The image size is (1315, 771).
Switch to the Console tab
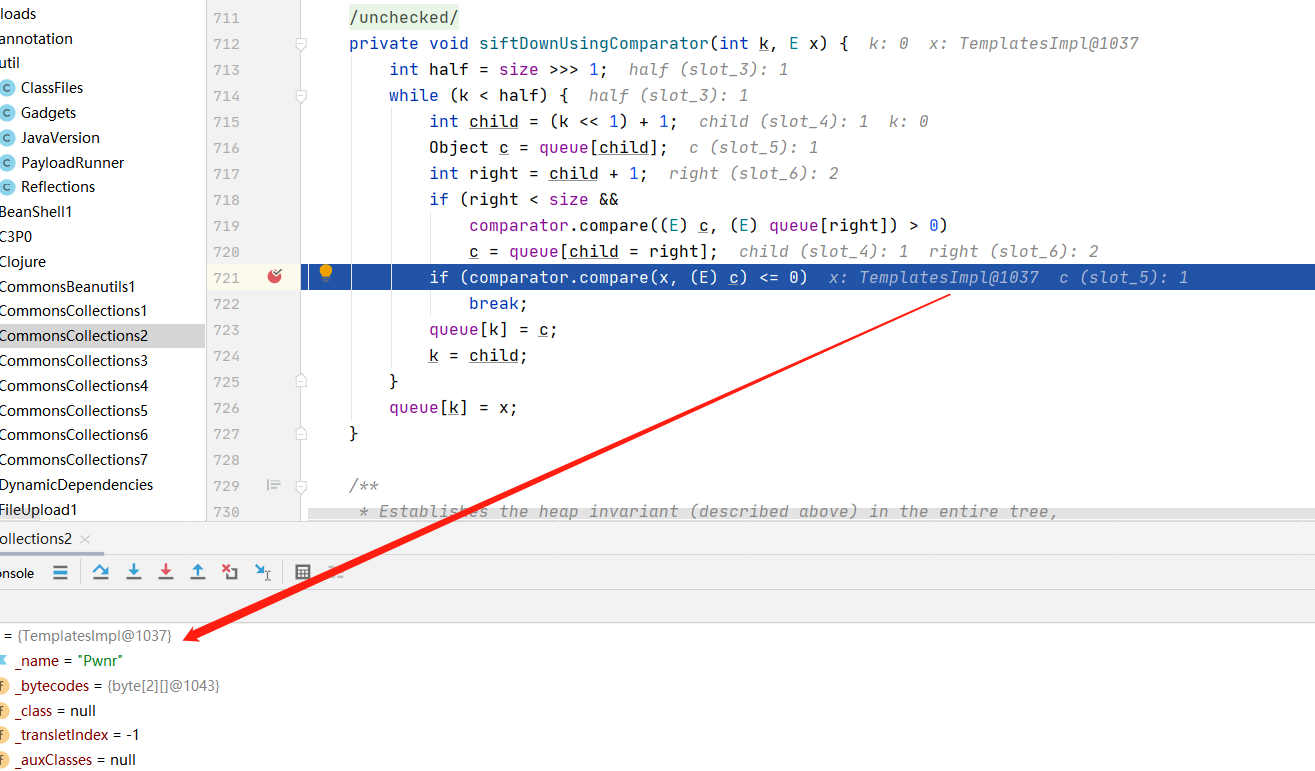click(x=17, y=573)
